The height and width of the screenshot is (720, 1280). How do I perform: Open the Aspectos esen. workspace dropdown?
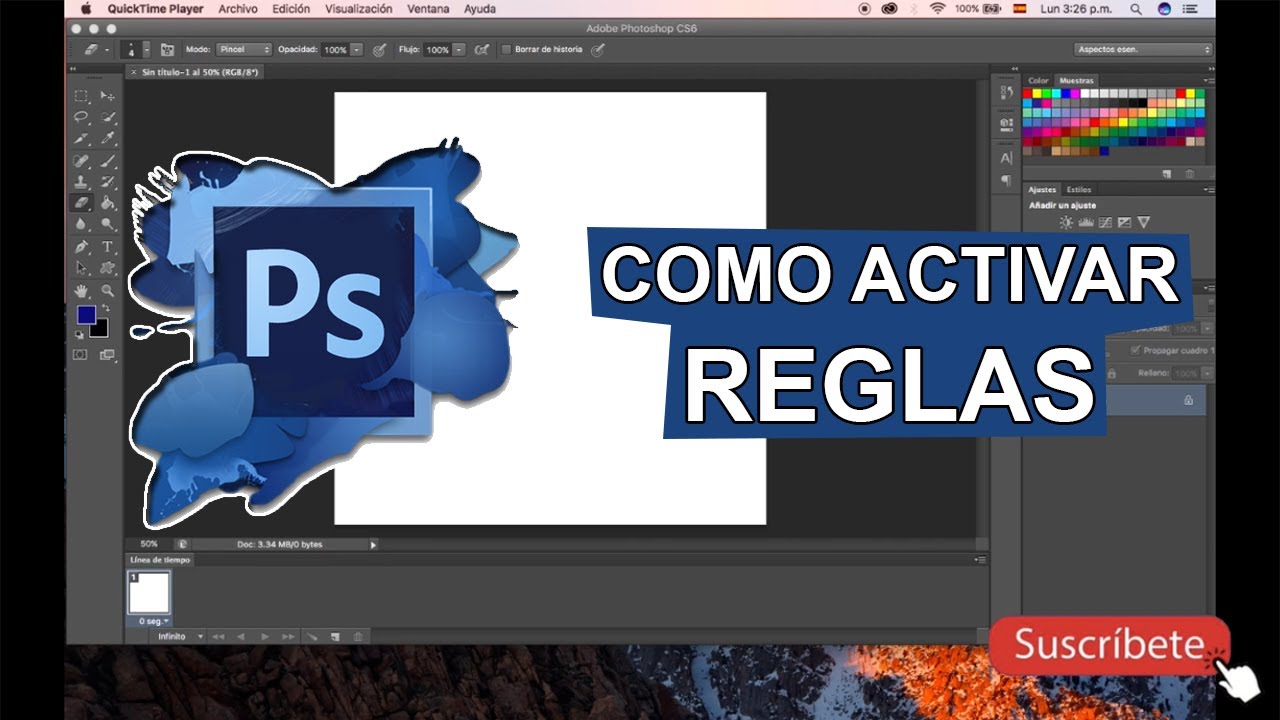coord(1143,49)
